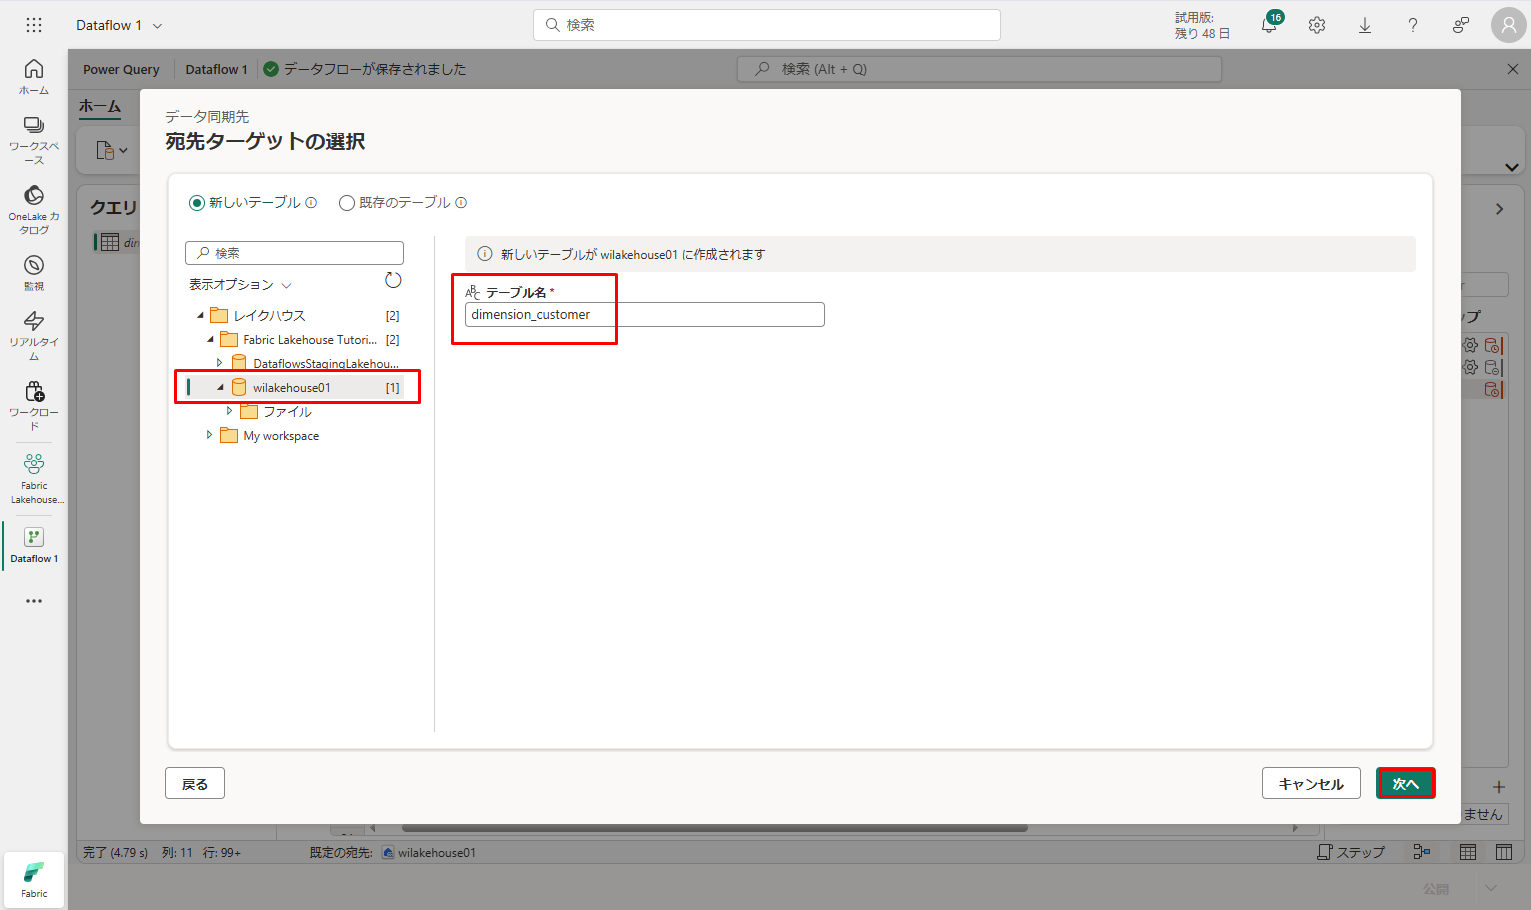Collapse Fabric Lakehouse Tutorial workspace node
The height and width of the screenshot is (910, 1531).
pos(210,340)
